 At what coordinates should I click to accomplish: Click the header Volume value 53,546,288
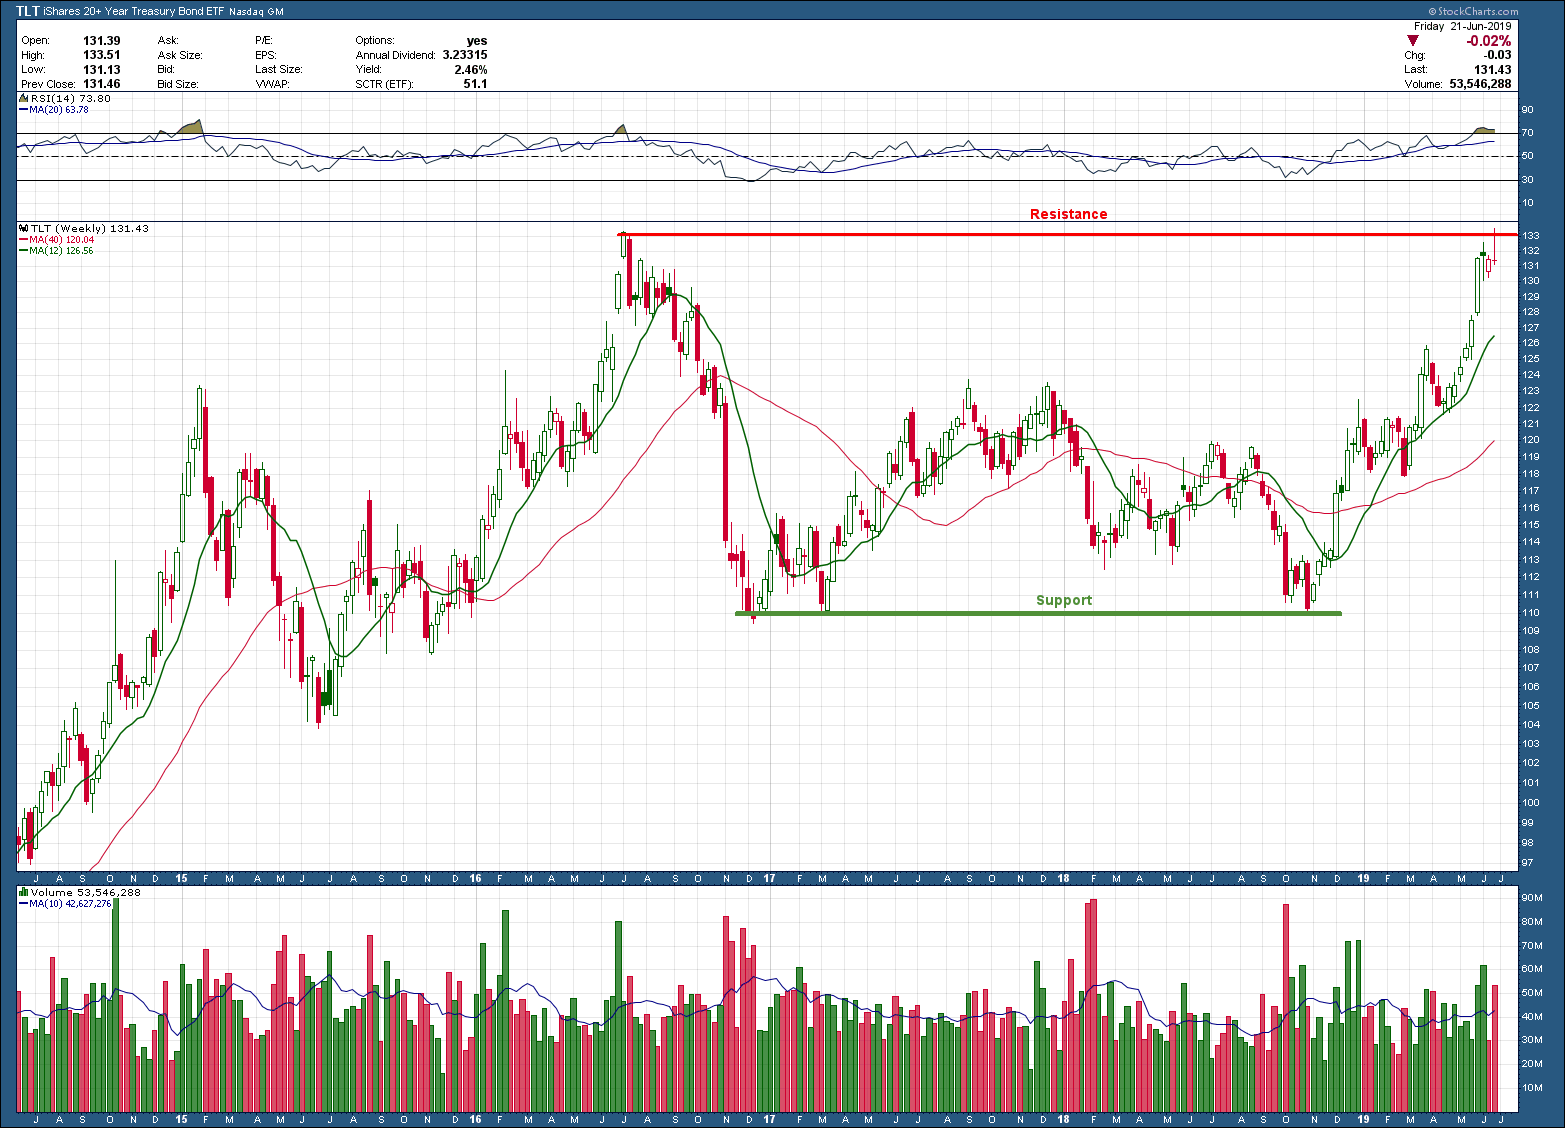pos(1481,84)
